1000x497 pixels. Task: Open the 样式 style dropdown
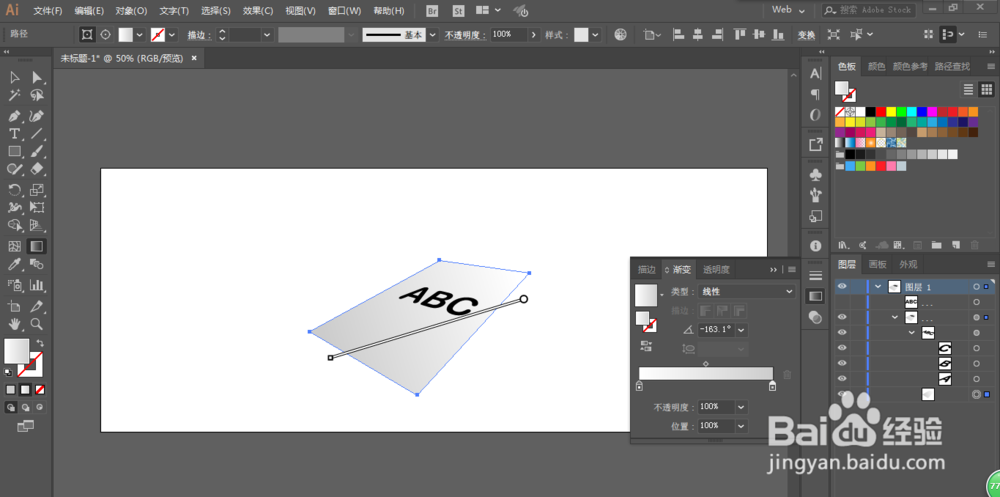pos(596,35)
